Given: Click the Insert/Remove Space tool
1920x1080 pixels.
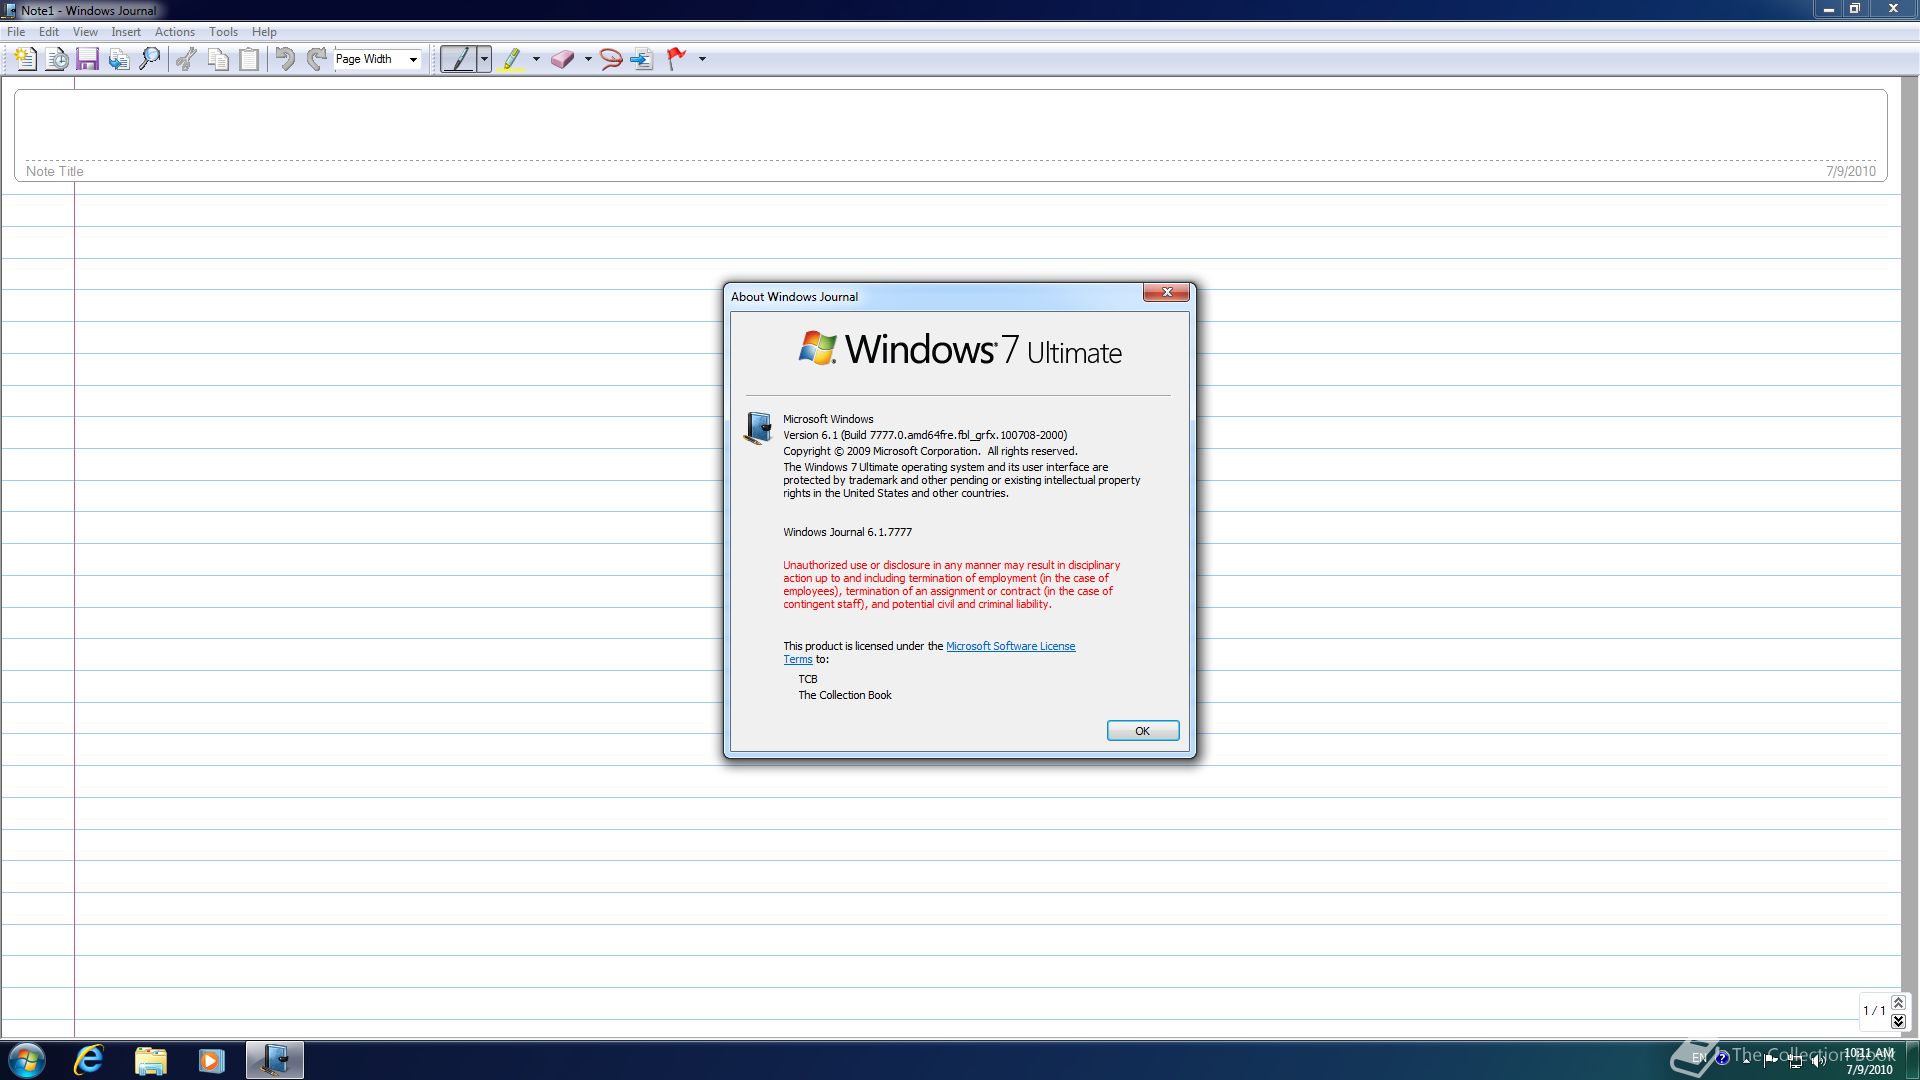Looking at the screenshot, I should 642,59.
